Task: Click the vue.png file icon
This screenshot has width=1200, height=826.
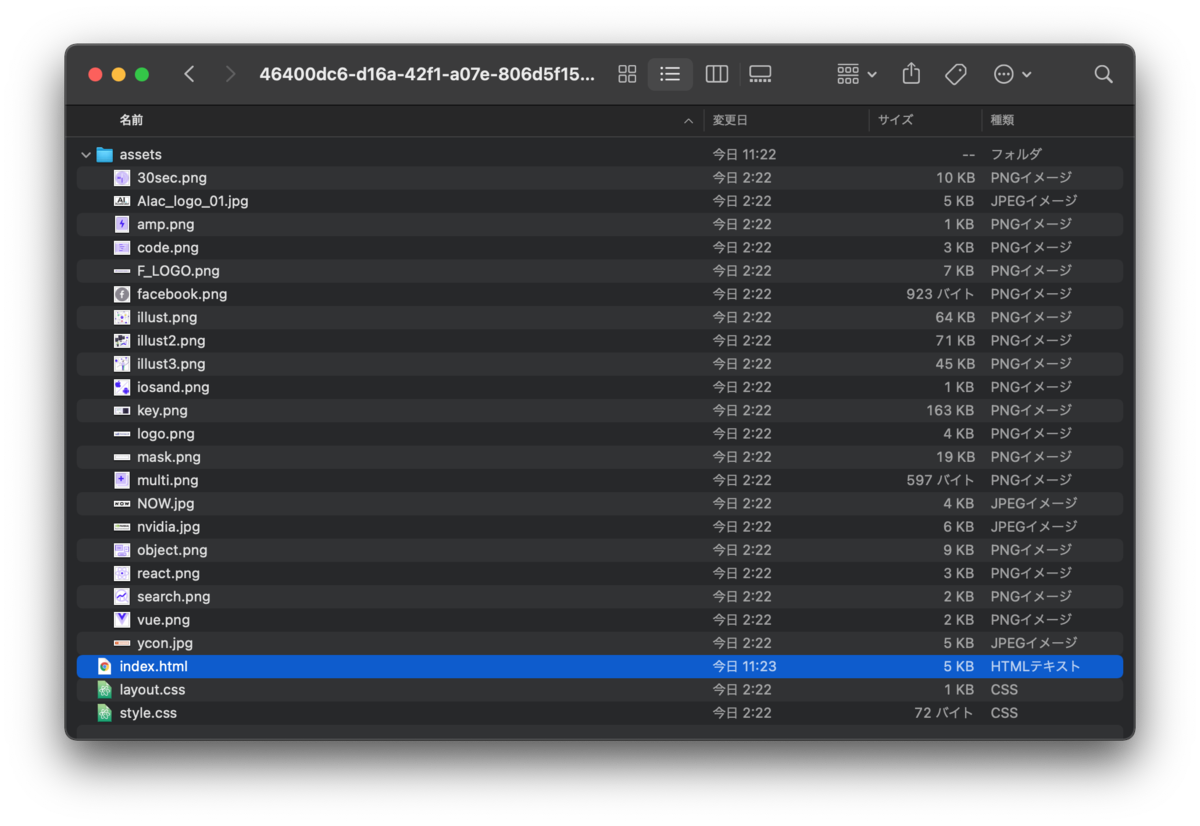Action: pyautogui.click(x=122, y=620)
